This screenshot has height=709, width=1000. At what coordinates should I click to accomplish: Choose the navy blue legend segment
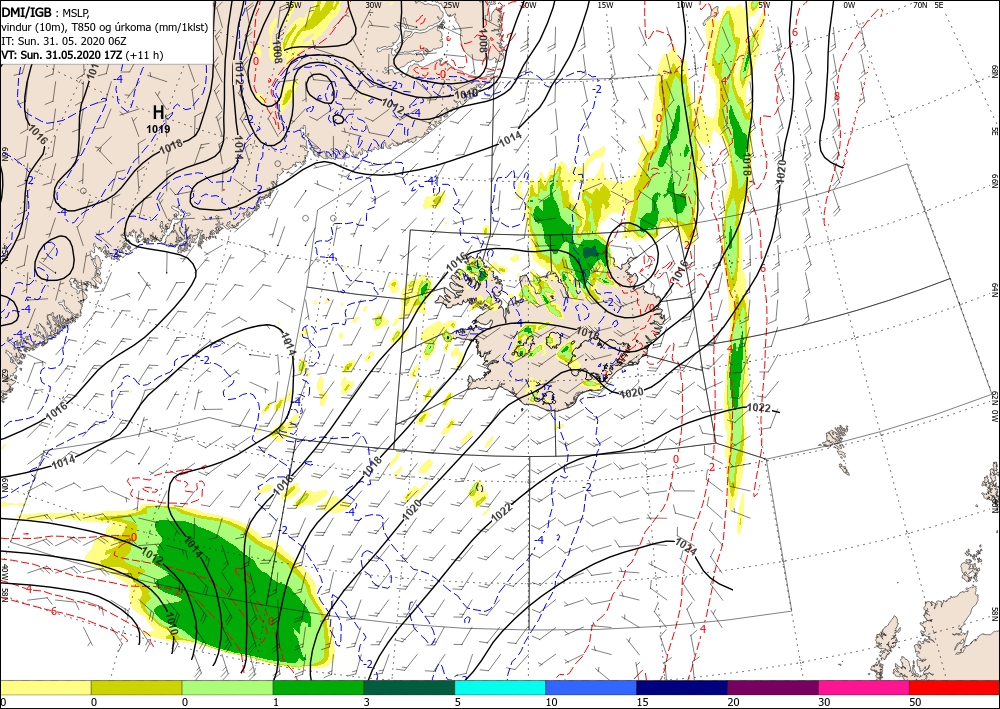tap(682, 687)
